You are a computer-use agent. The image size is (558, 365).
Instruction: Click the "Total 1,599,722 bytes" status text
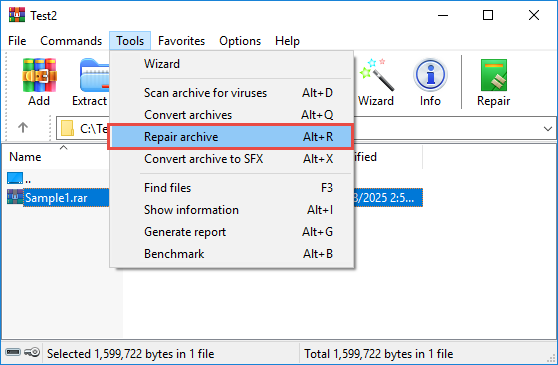tap(379, 354)
